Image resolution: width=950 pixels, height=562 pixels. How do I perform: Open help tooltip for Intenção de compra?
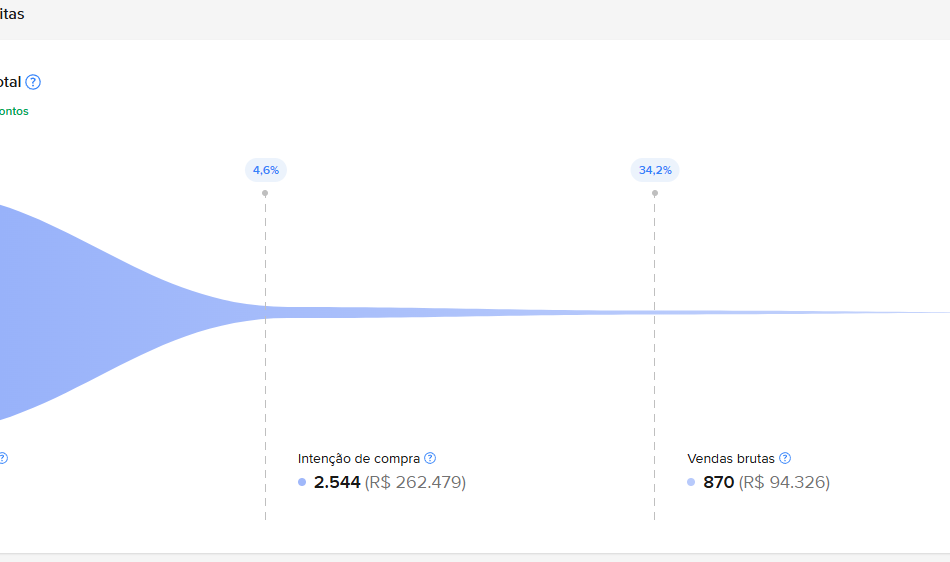coord(430,458)
